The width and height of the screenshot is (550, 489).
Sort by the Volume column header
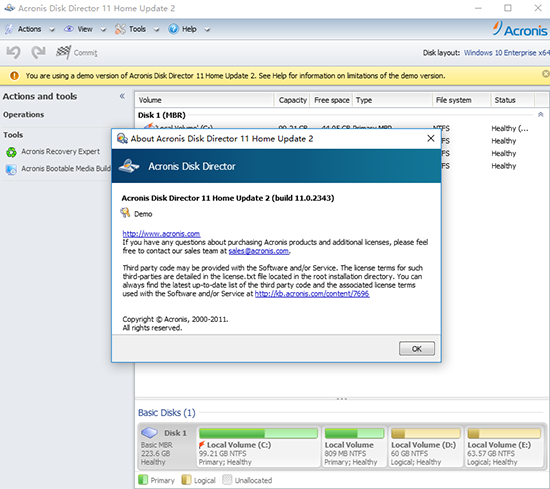(x=204, y=100)
